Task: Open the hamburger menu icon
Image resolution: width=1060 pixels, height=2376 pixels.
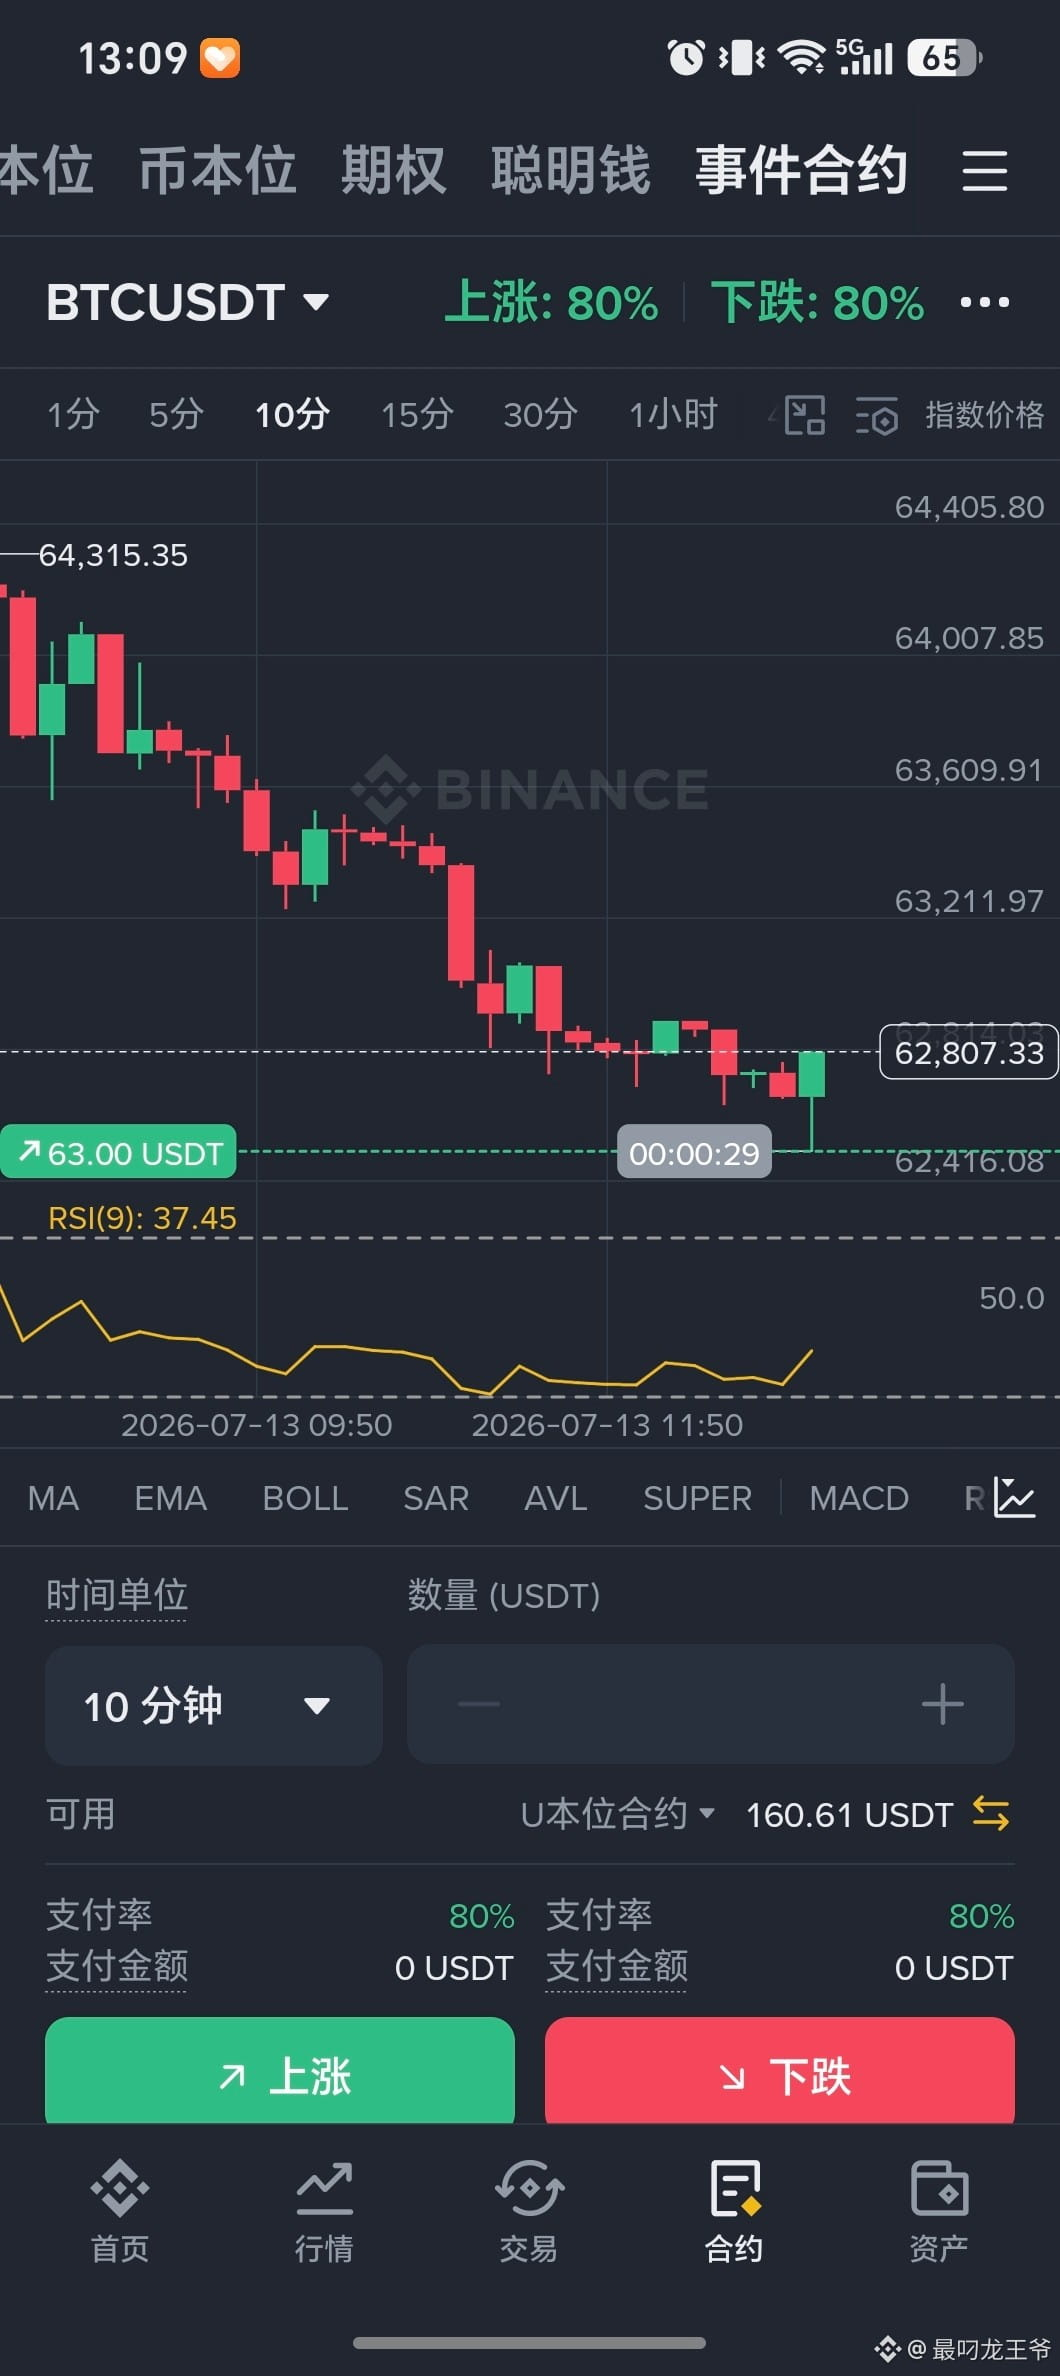Action: 984,170
